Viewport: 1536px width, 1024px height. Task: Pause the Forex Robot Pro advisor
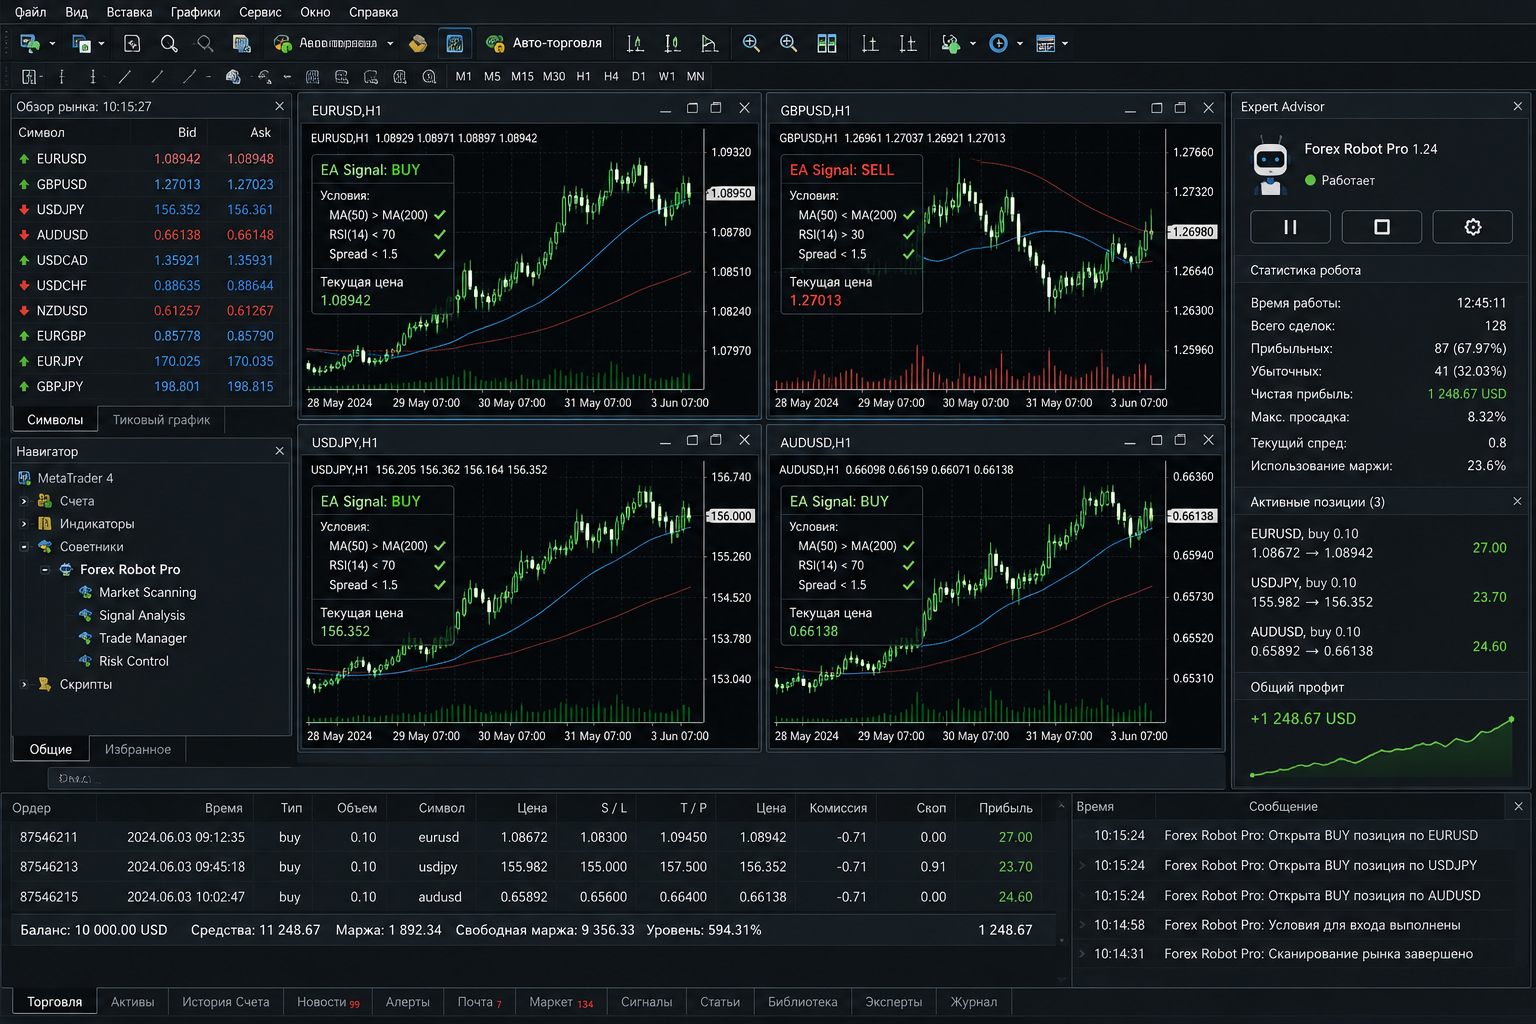pyautogui.click(x=1290, y=227)
